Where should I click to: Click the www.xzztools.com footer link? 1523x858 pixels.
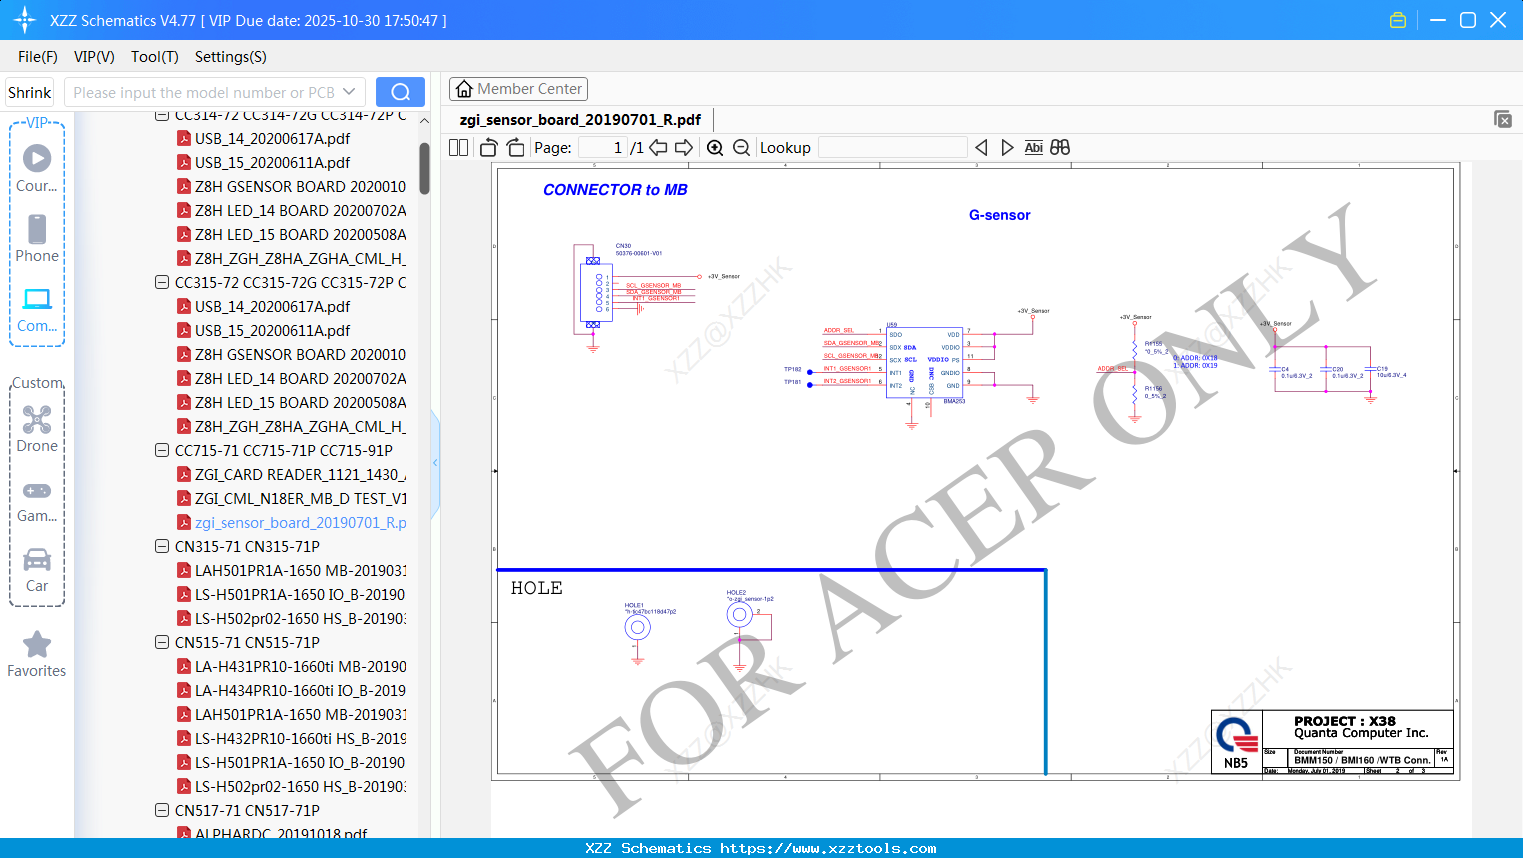[828, 848]
